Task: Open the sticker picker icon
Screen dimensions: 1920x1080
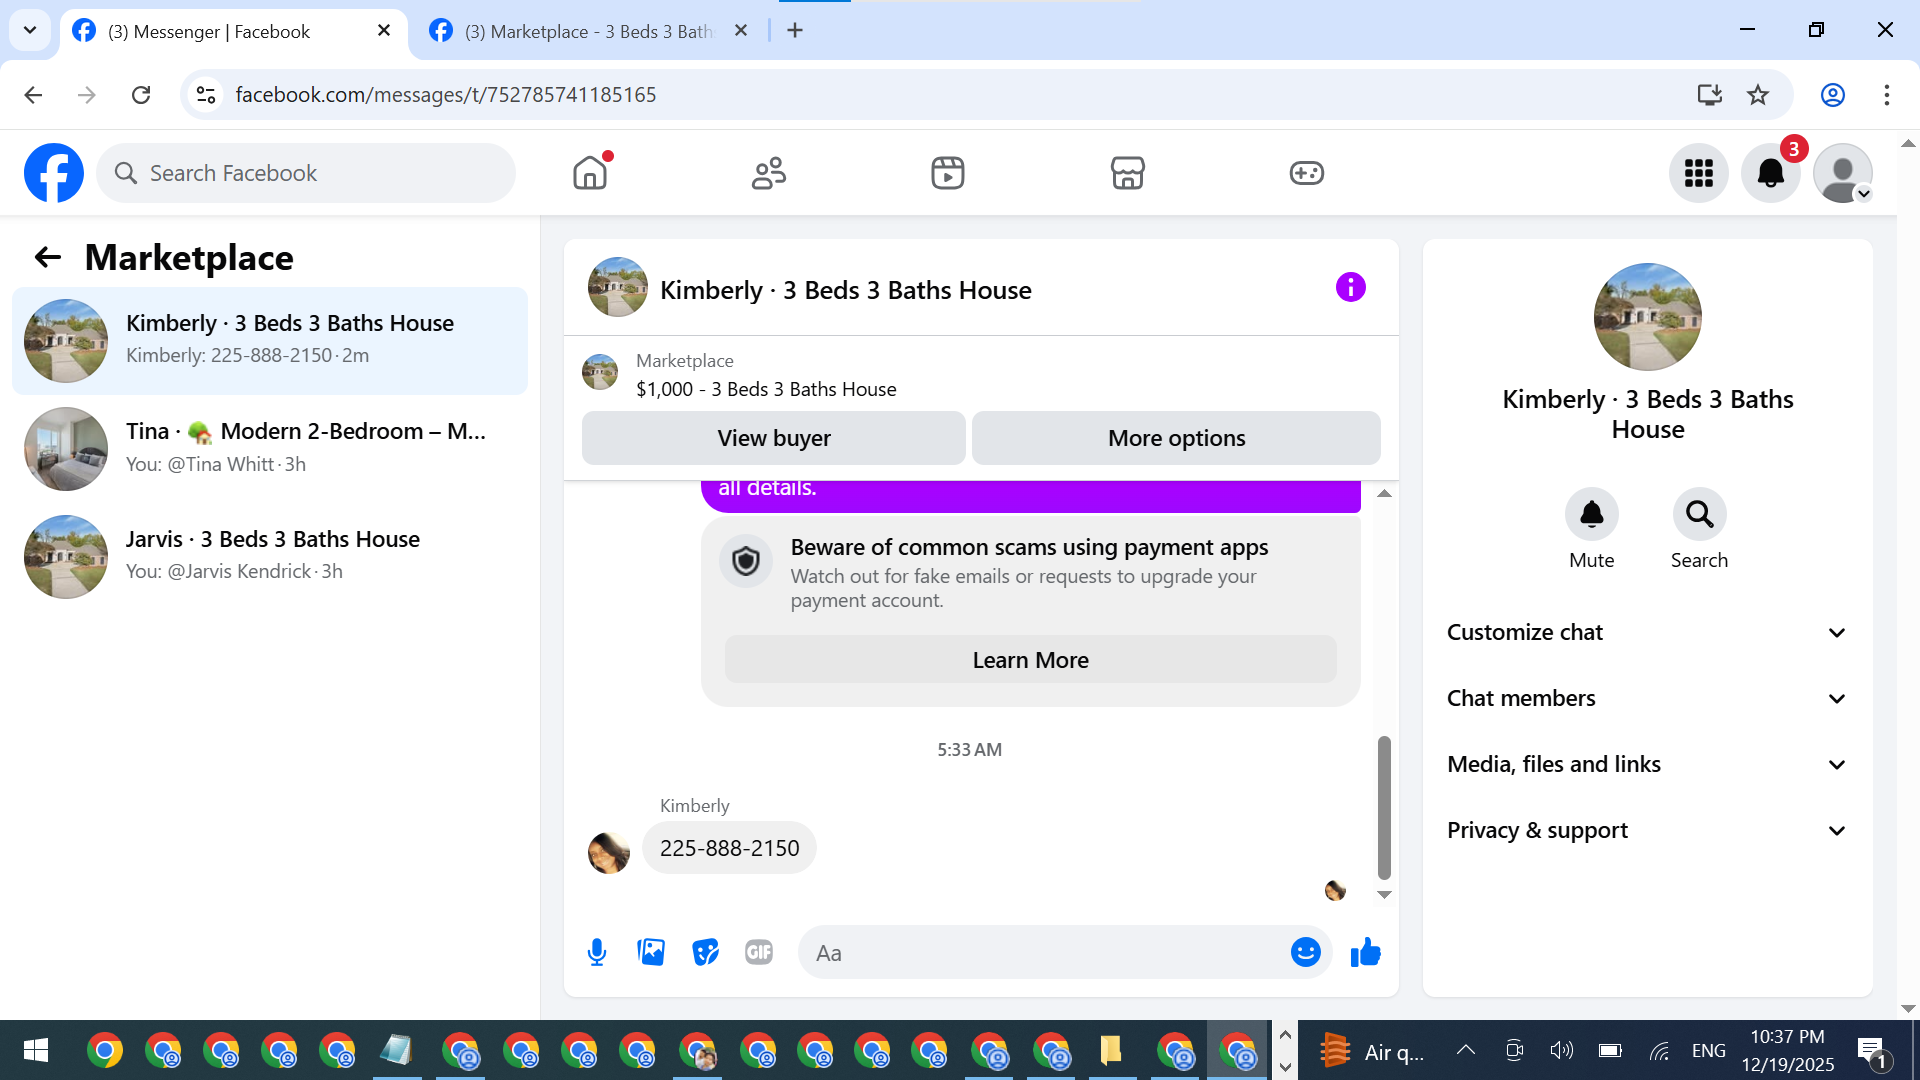Action: click(x=705, y=952)
